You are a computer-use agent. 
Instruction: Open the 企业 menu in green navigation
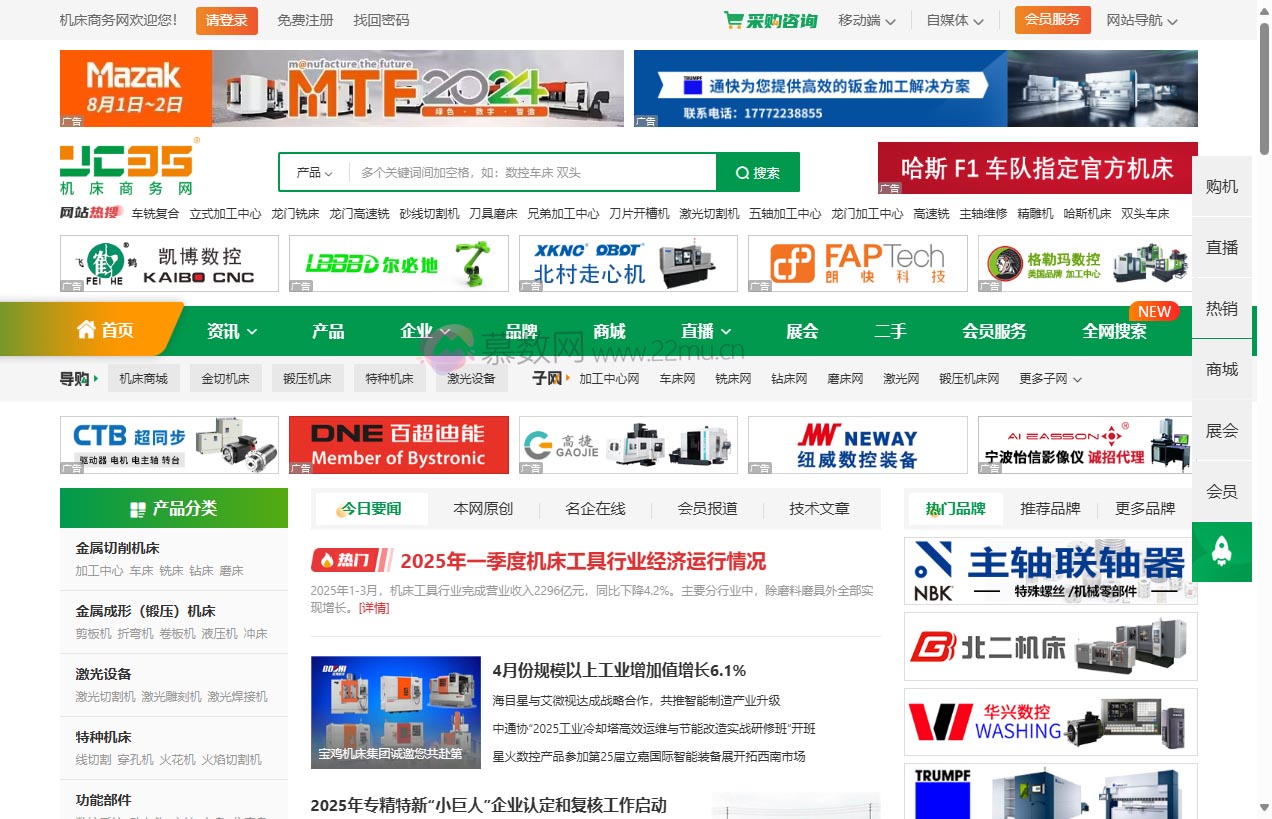click(x=418, y=330)
